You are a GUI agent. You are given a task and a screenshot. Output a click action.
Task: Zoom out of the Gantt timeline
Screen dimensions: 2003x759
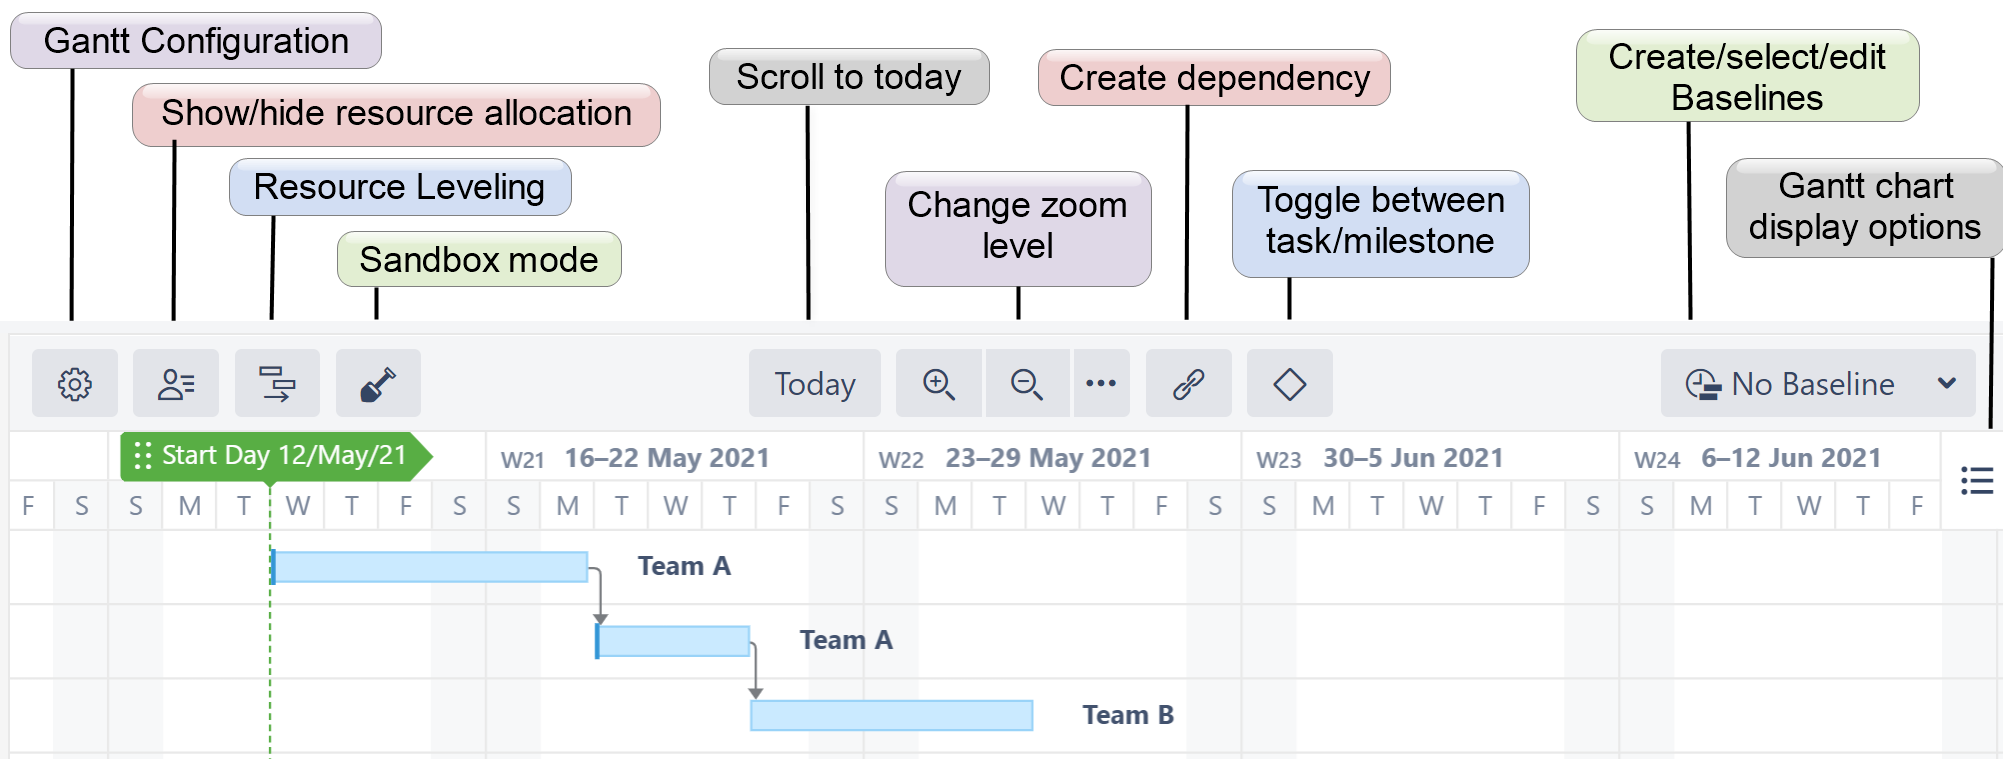[1026, 383]
